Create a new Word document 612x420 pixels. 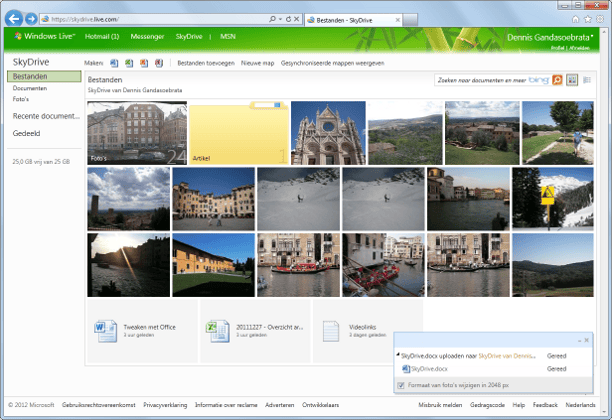pos(114,63)
